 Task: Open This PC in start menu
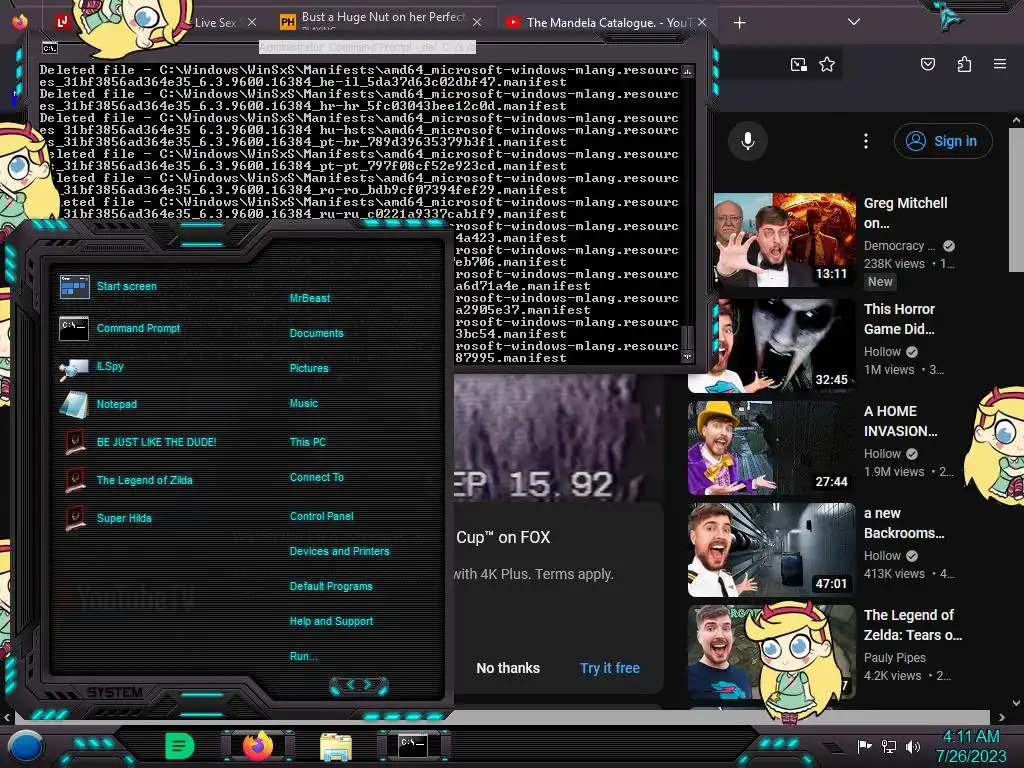[308, 442]
